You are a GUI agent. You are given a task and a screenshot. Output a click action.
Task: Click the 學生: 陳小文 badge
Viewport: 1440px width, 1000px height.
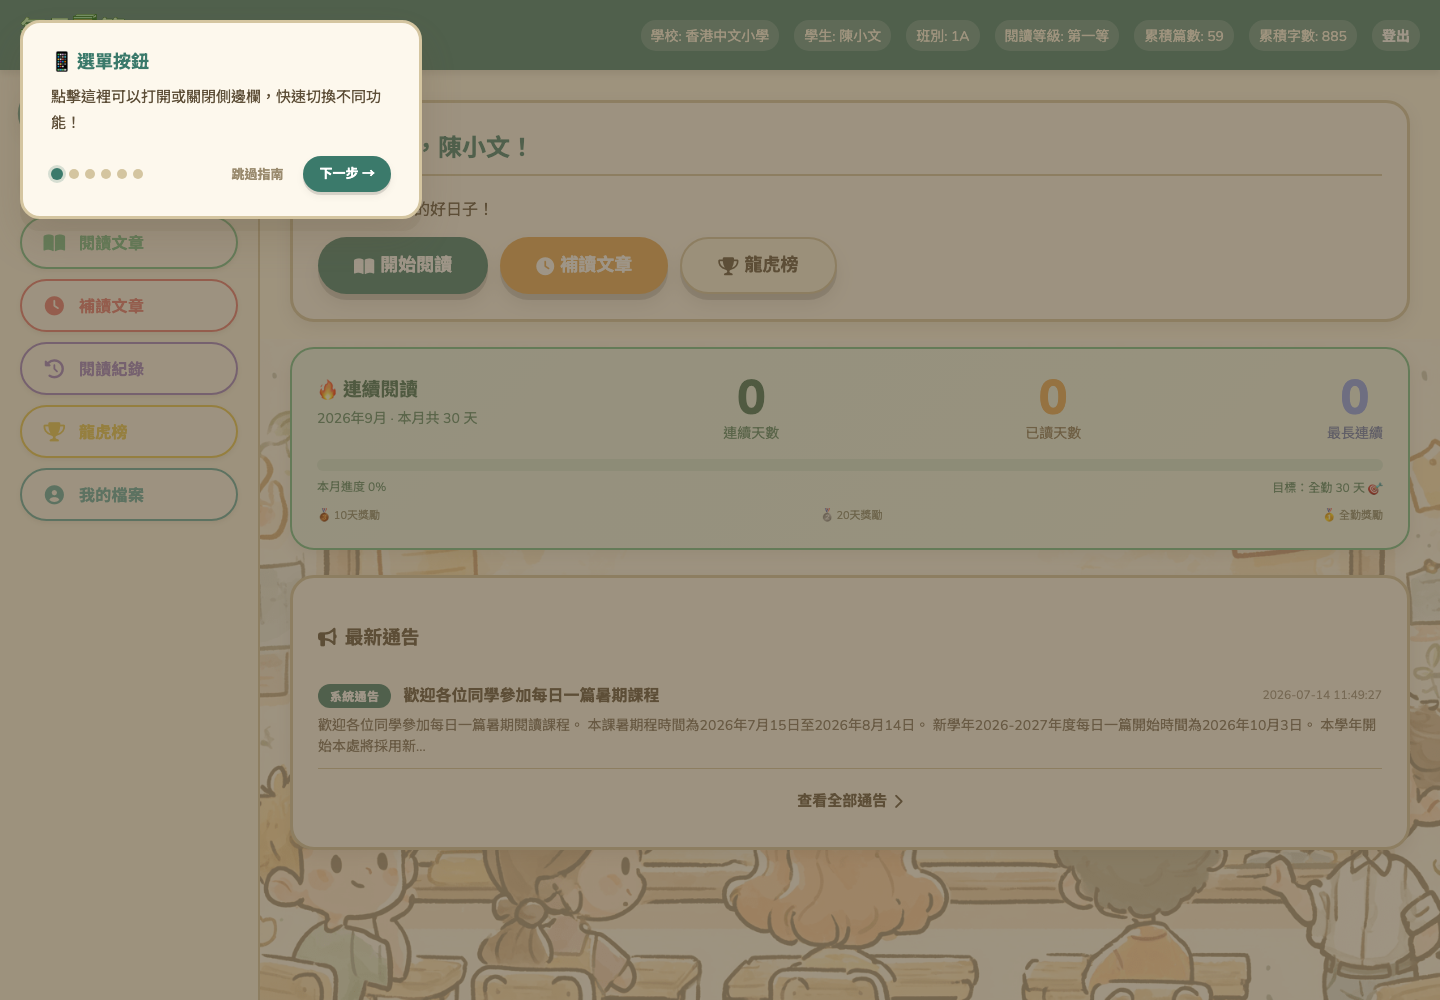[x=843, y=36]
